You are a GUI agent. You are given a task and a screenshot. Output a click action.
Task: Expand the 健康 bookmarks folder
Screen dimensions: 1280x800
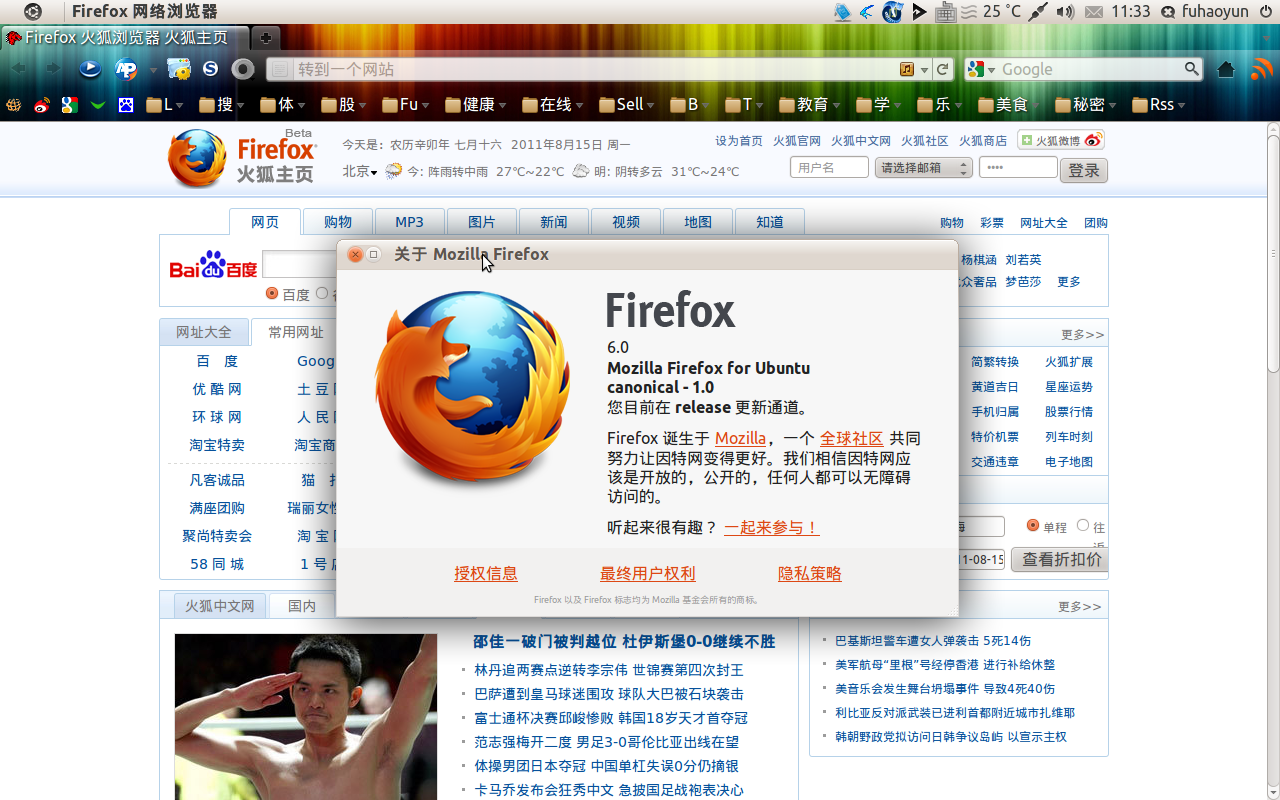point(476,104)
